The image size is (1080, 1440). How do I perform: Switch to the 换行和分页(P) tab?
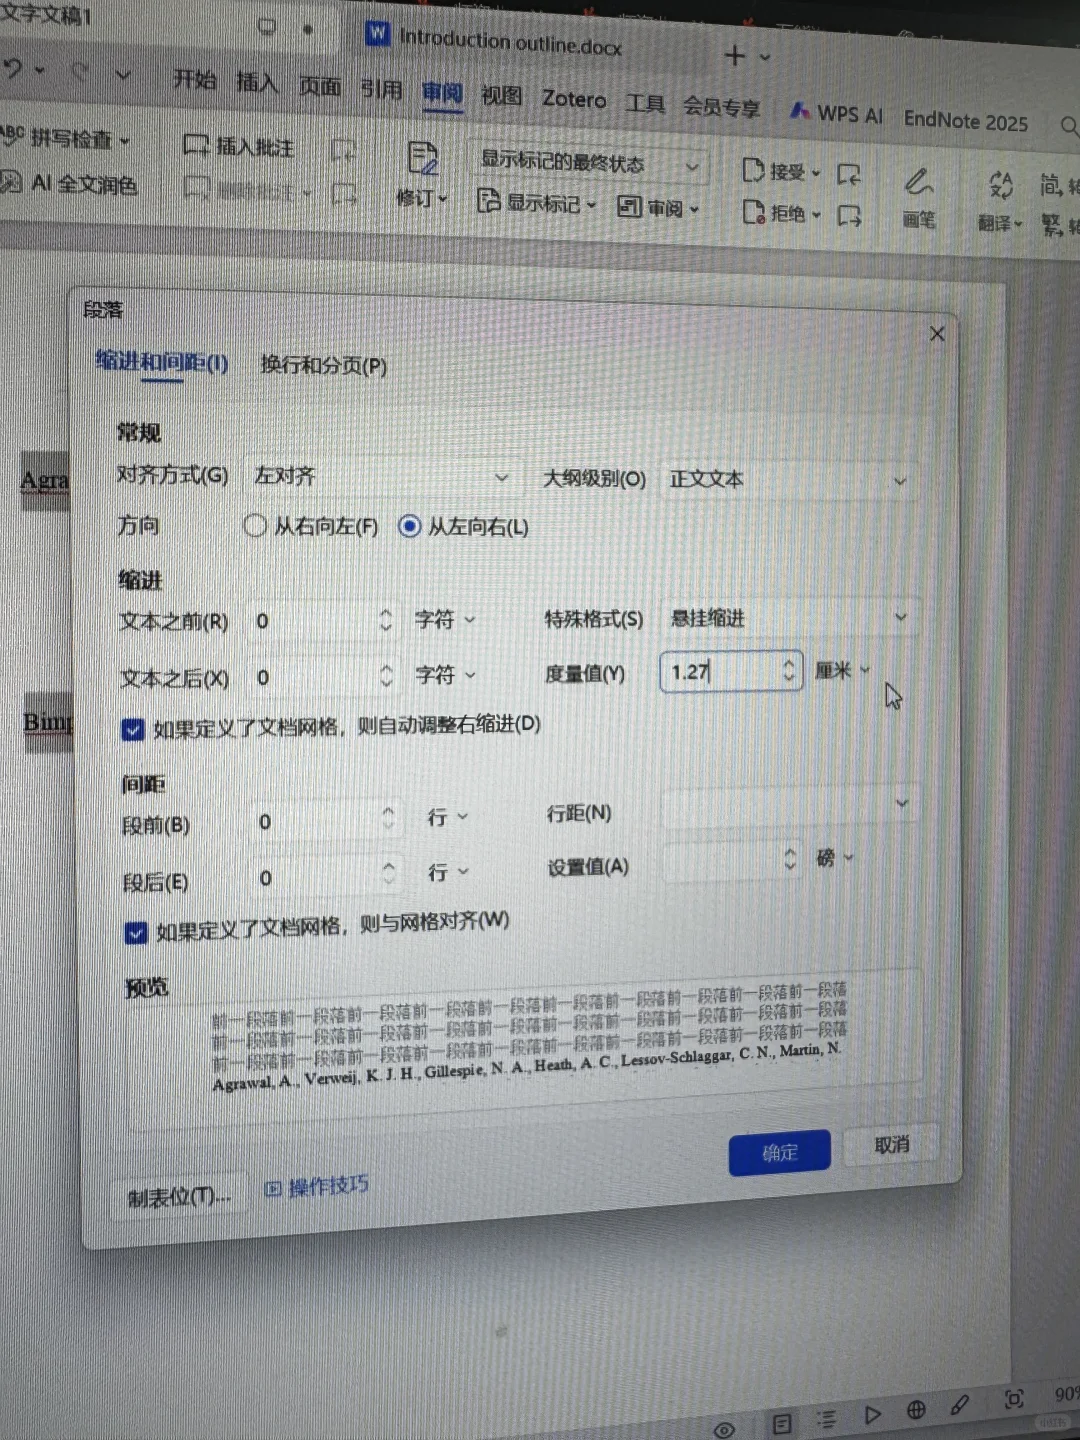tap(321, 367)
